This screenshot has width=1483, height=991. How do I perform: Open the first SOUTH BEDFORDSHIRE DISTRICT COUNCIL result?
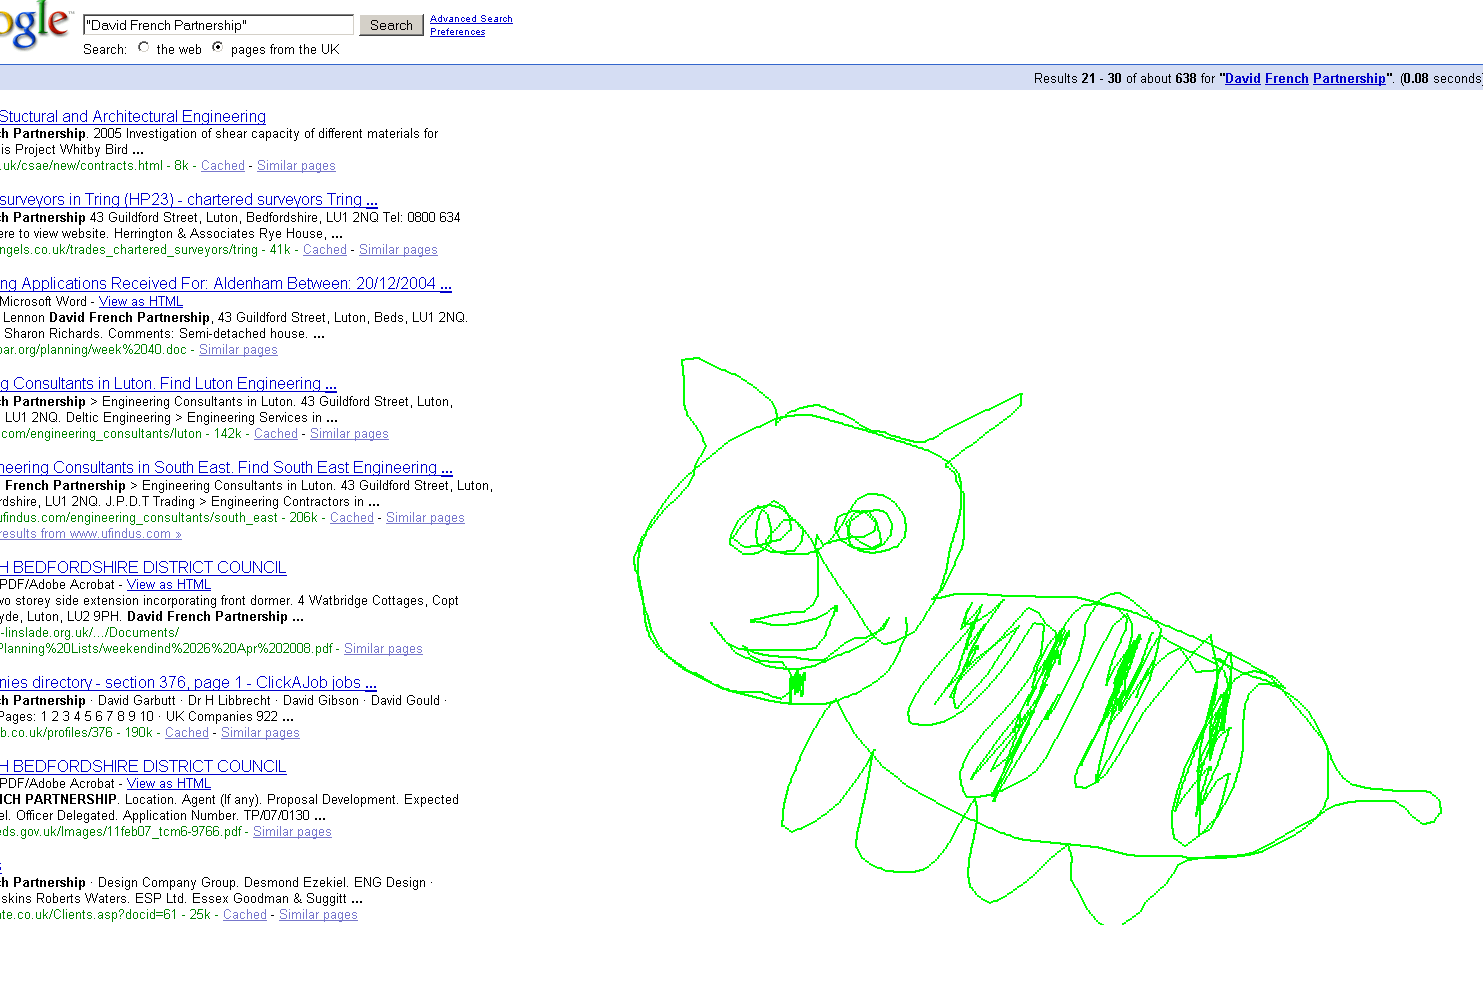pos(143,567)
